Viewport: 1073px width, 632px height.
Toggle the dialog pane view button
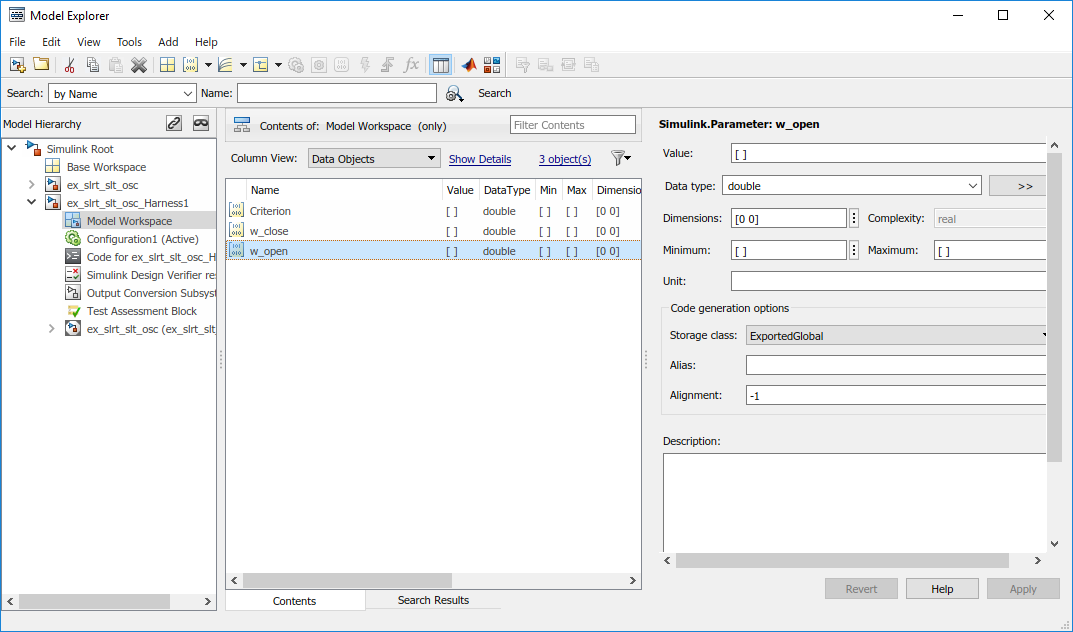[x=441, y=65]
